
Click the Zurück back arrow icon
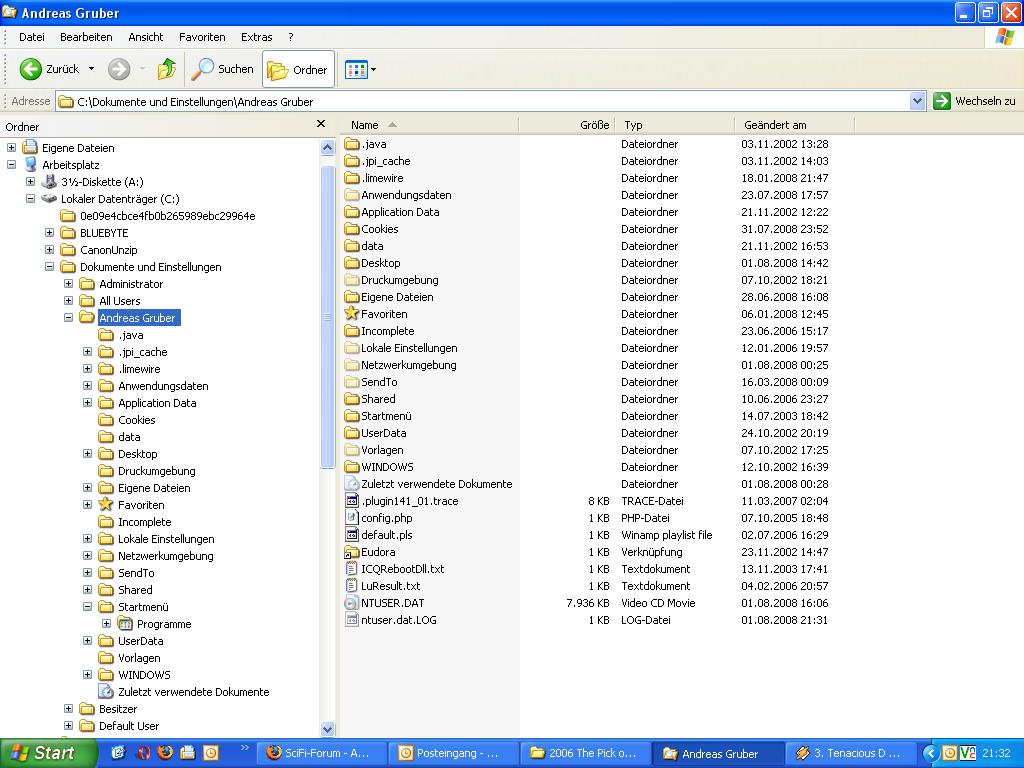31,69
